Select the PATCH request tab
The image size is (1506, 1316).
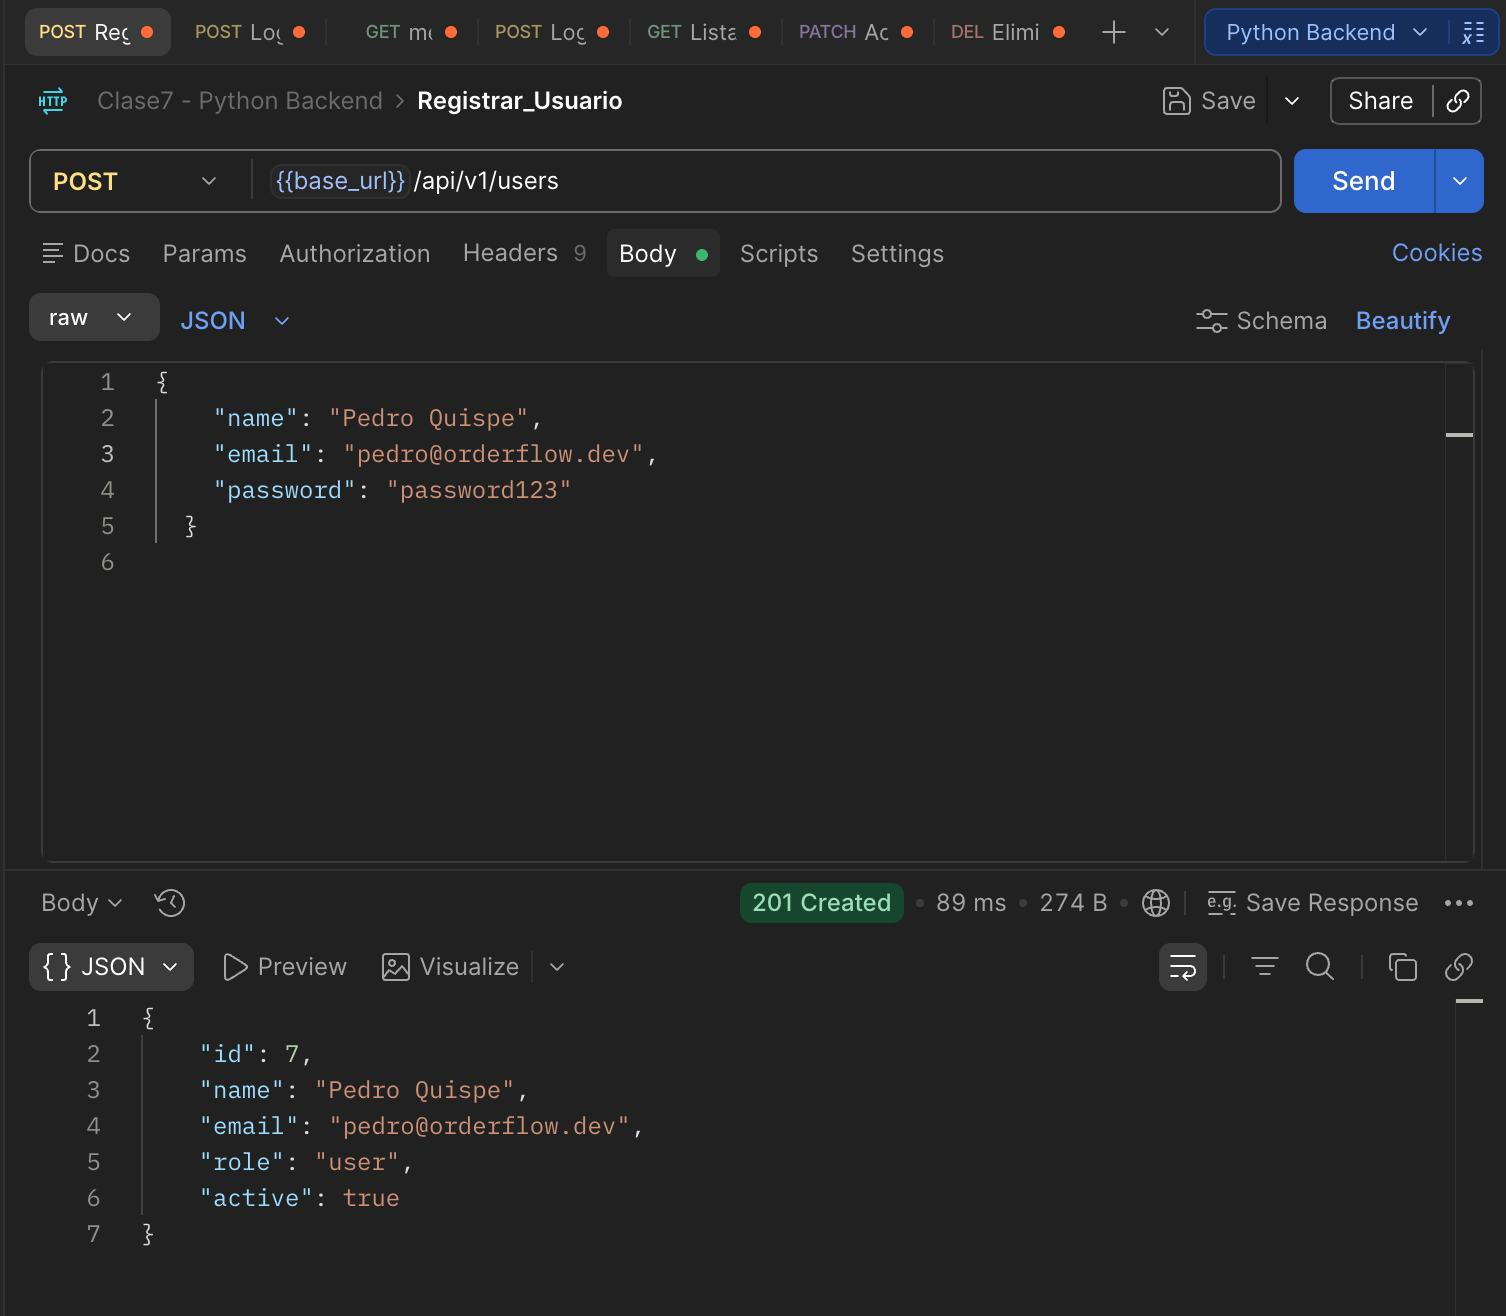(x=856, y=32)
